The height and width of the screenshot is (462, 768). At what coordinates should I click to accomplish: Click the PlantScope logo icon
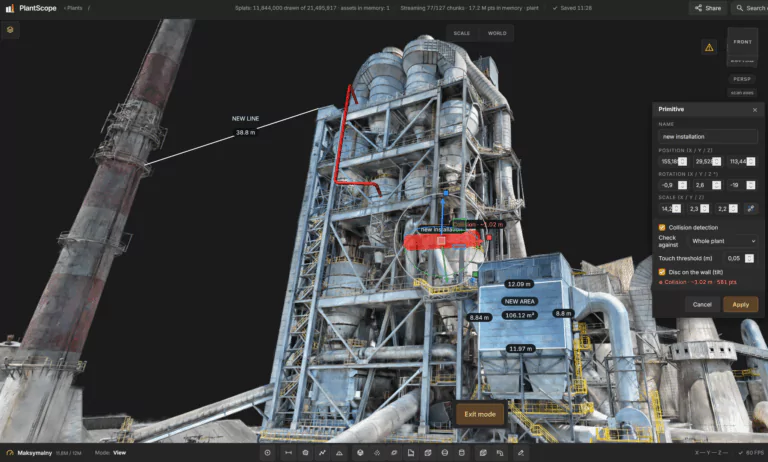(9, 8)
